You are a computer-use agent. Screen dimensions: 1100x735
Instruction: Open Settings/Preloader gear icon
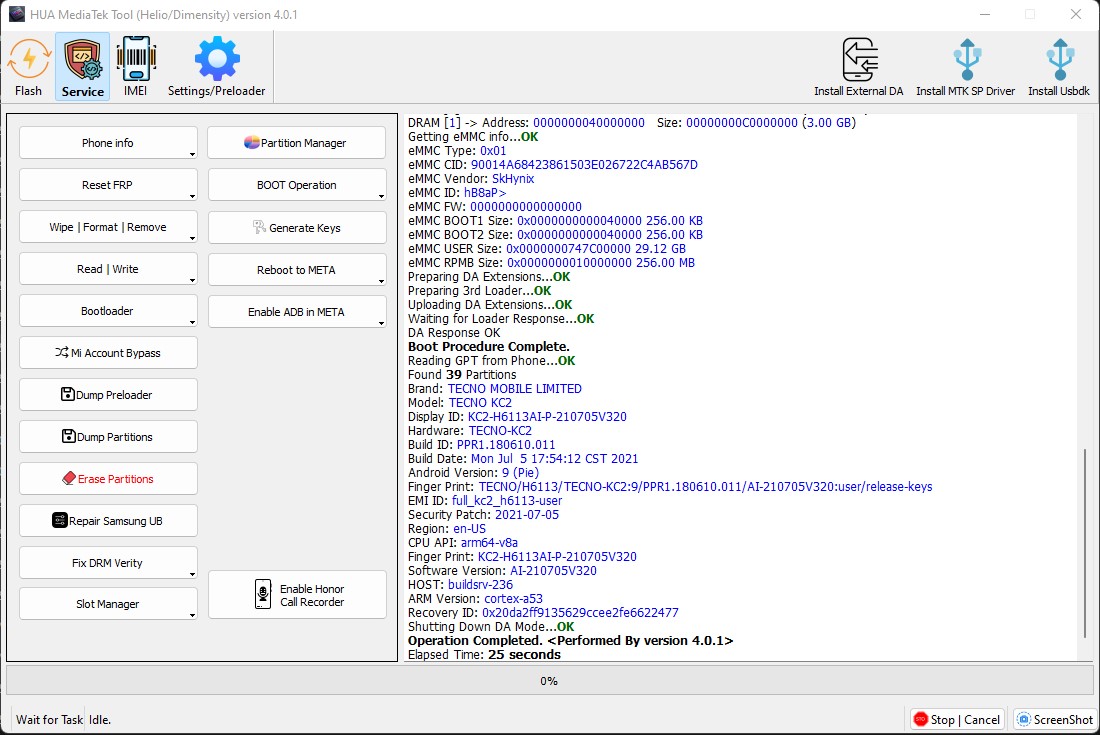[217, 60]
